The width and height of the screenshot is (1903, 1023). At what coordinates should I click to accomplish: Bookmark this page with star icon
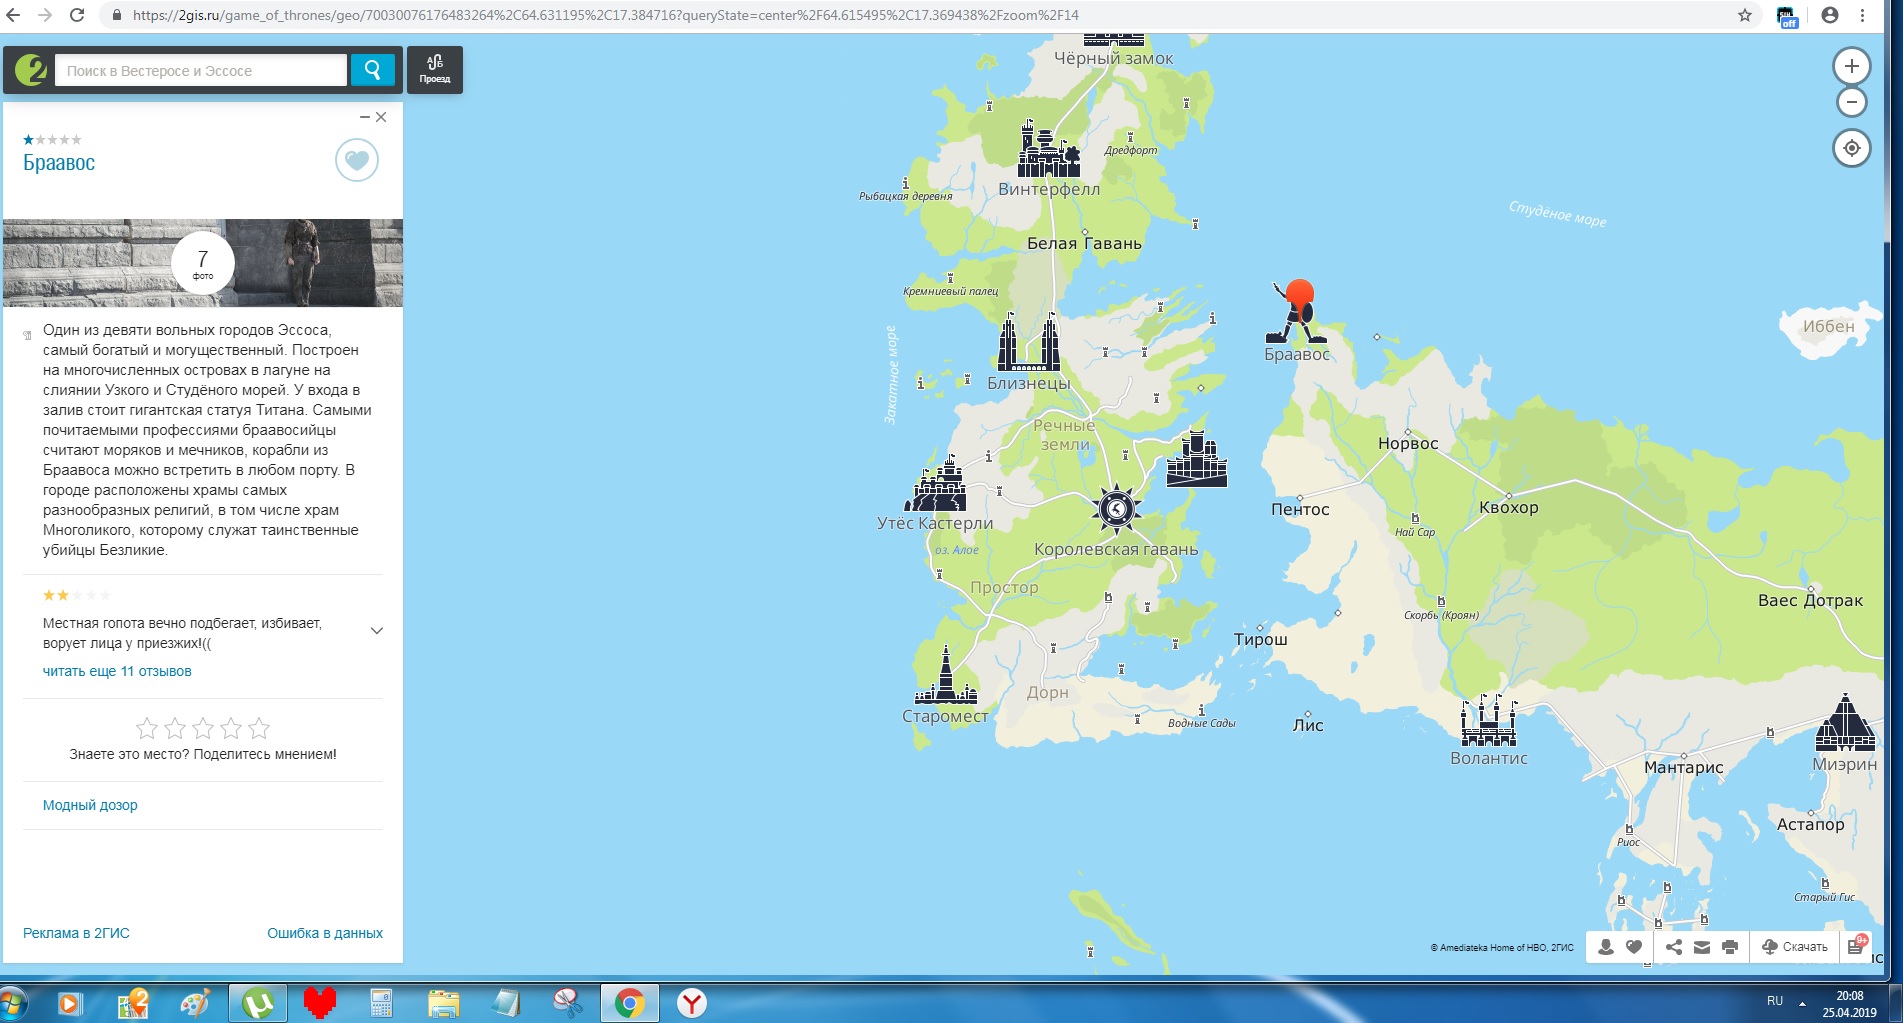[1744, 15]
